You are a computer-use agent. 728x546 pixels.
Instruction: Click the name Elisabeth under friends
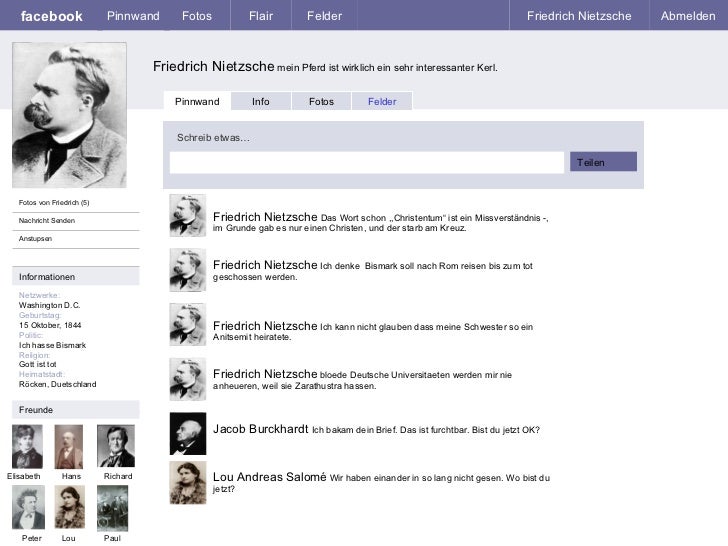[x=24, y=476]
